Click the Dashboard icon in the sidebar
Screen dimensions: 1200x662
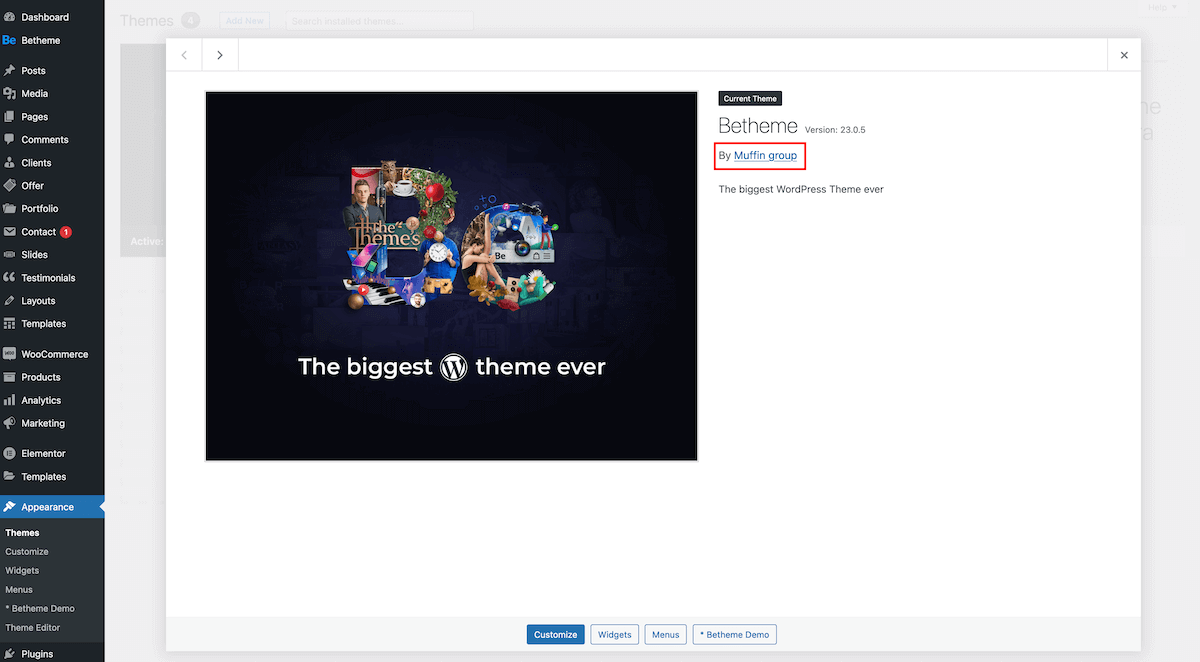click(x=9, y=17)
